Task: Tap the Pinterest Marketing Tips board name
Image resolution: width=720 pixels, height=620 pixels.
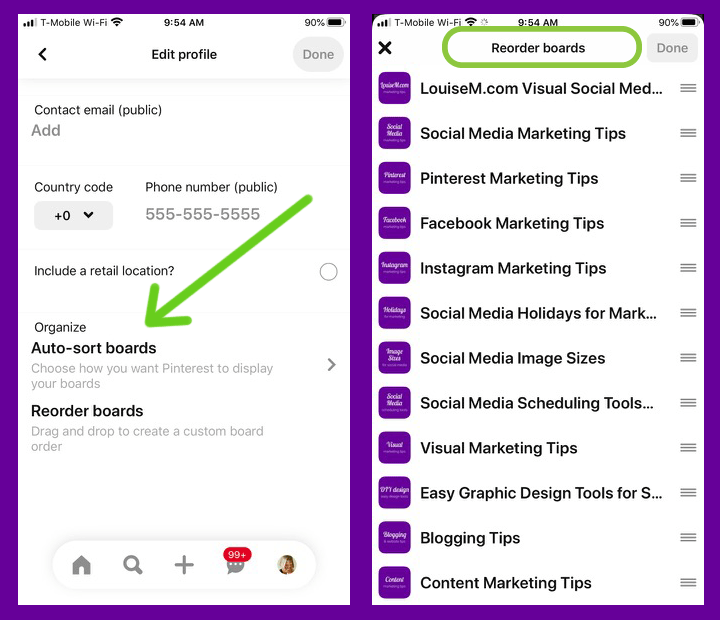Action: (x=509, y=178)
